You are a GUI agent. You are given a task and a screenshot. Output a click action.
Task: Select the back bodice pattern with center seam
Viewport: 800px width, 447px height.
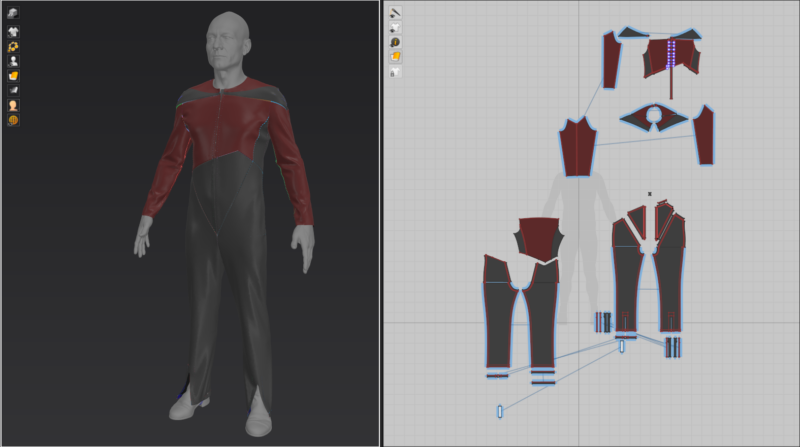pyautogui.click(x=578, y=147)
